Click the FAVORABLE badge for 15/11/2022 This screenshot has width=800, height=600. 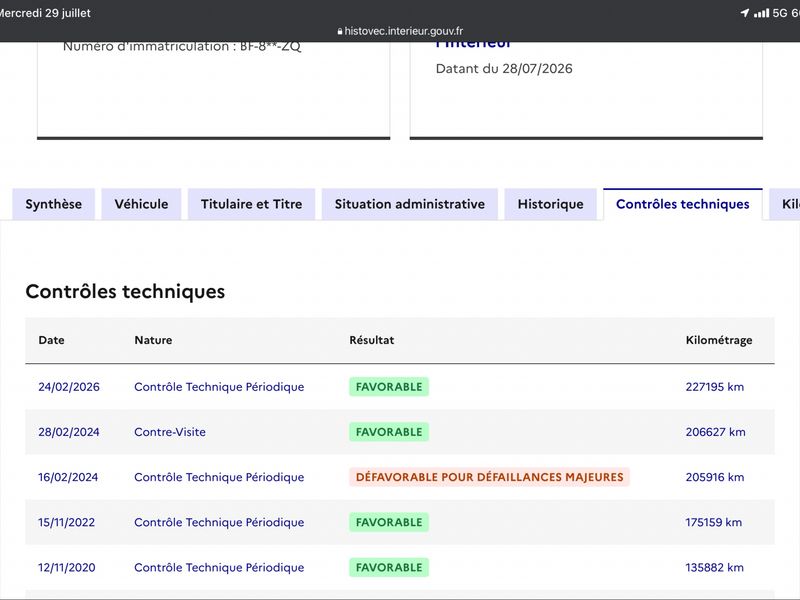389,522
